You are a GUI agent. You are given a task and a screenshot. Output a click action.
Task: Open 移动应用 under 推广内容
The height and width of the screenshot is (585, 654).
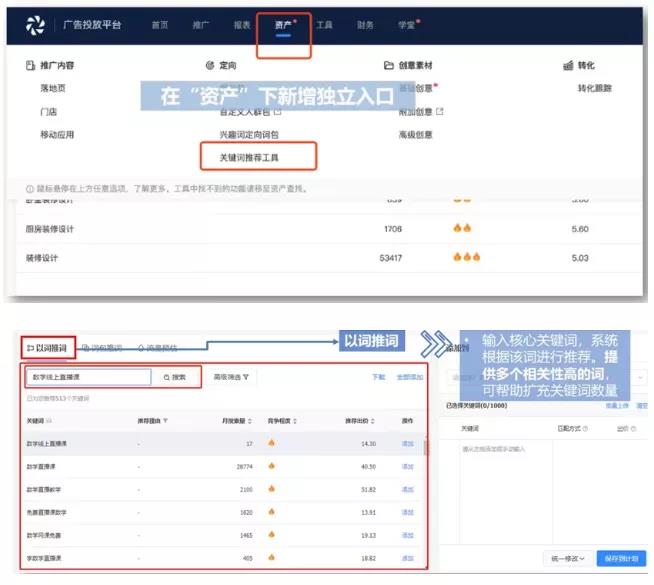click(57, 135)
